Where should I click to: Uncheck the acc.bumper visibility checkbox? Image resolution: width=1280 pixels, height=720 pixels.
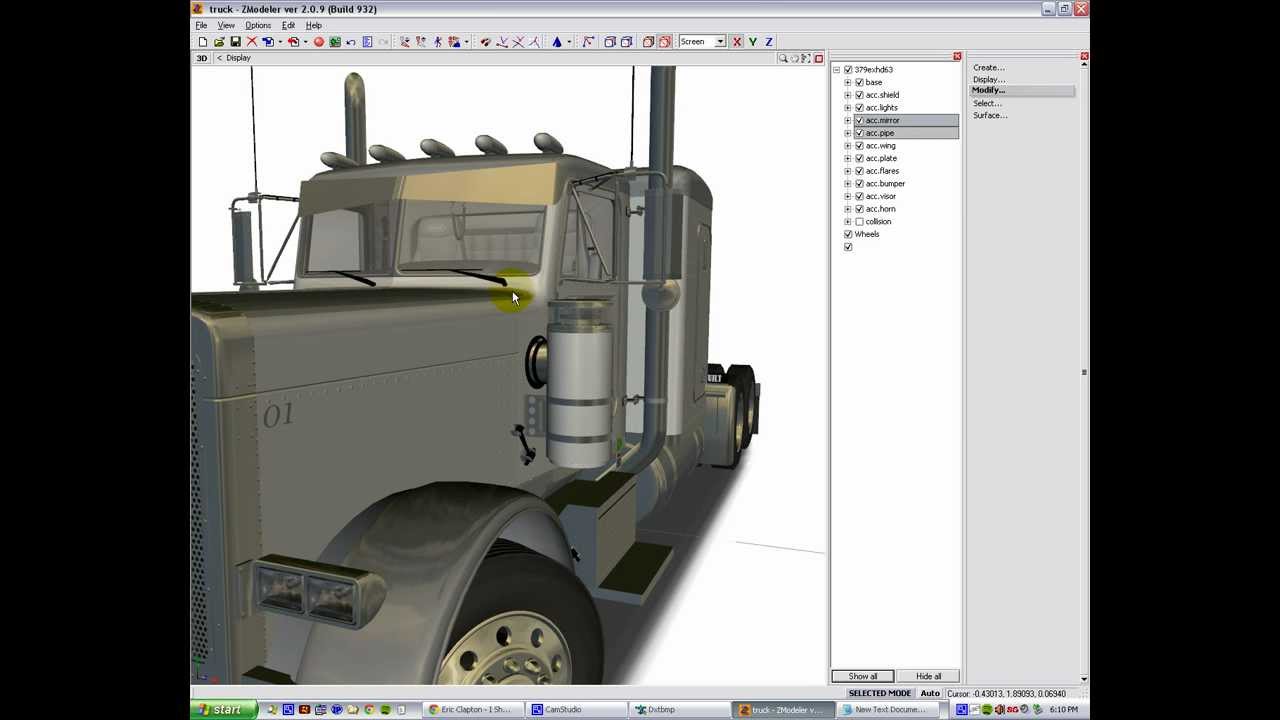[859, 184]
